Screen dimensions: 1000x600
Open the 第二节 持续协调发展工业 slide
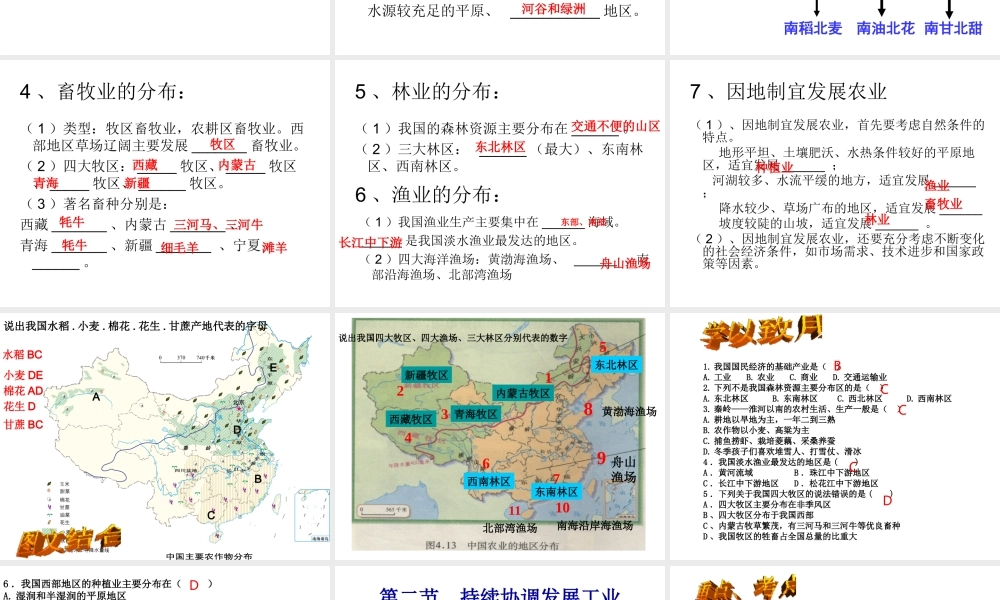click(x=499, y=583)
